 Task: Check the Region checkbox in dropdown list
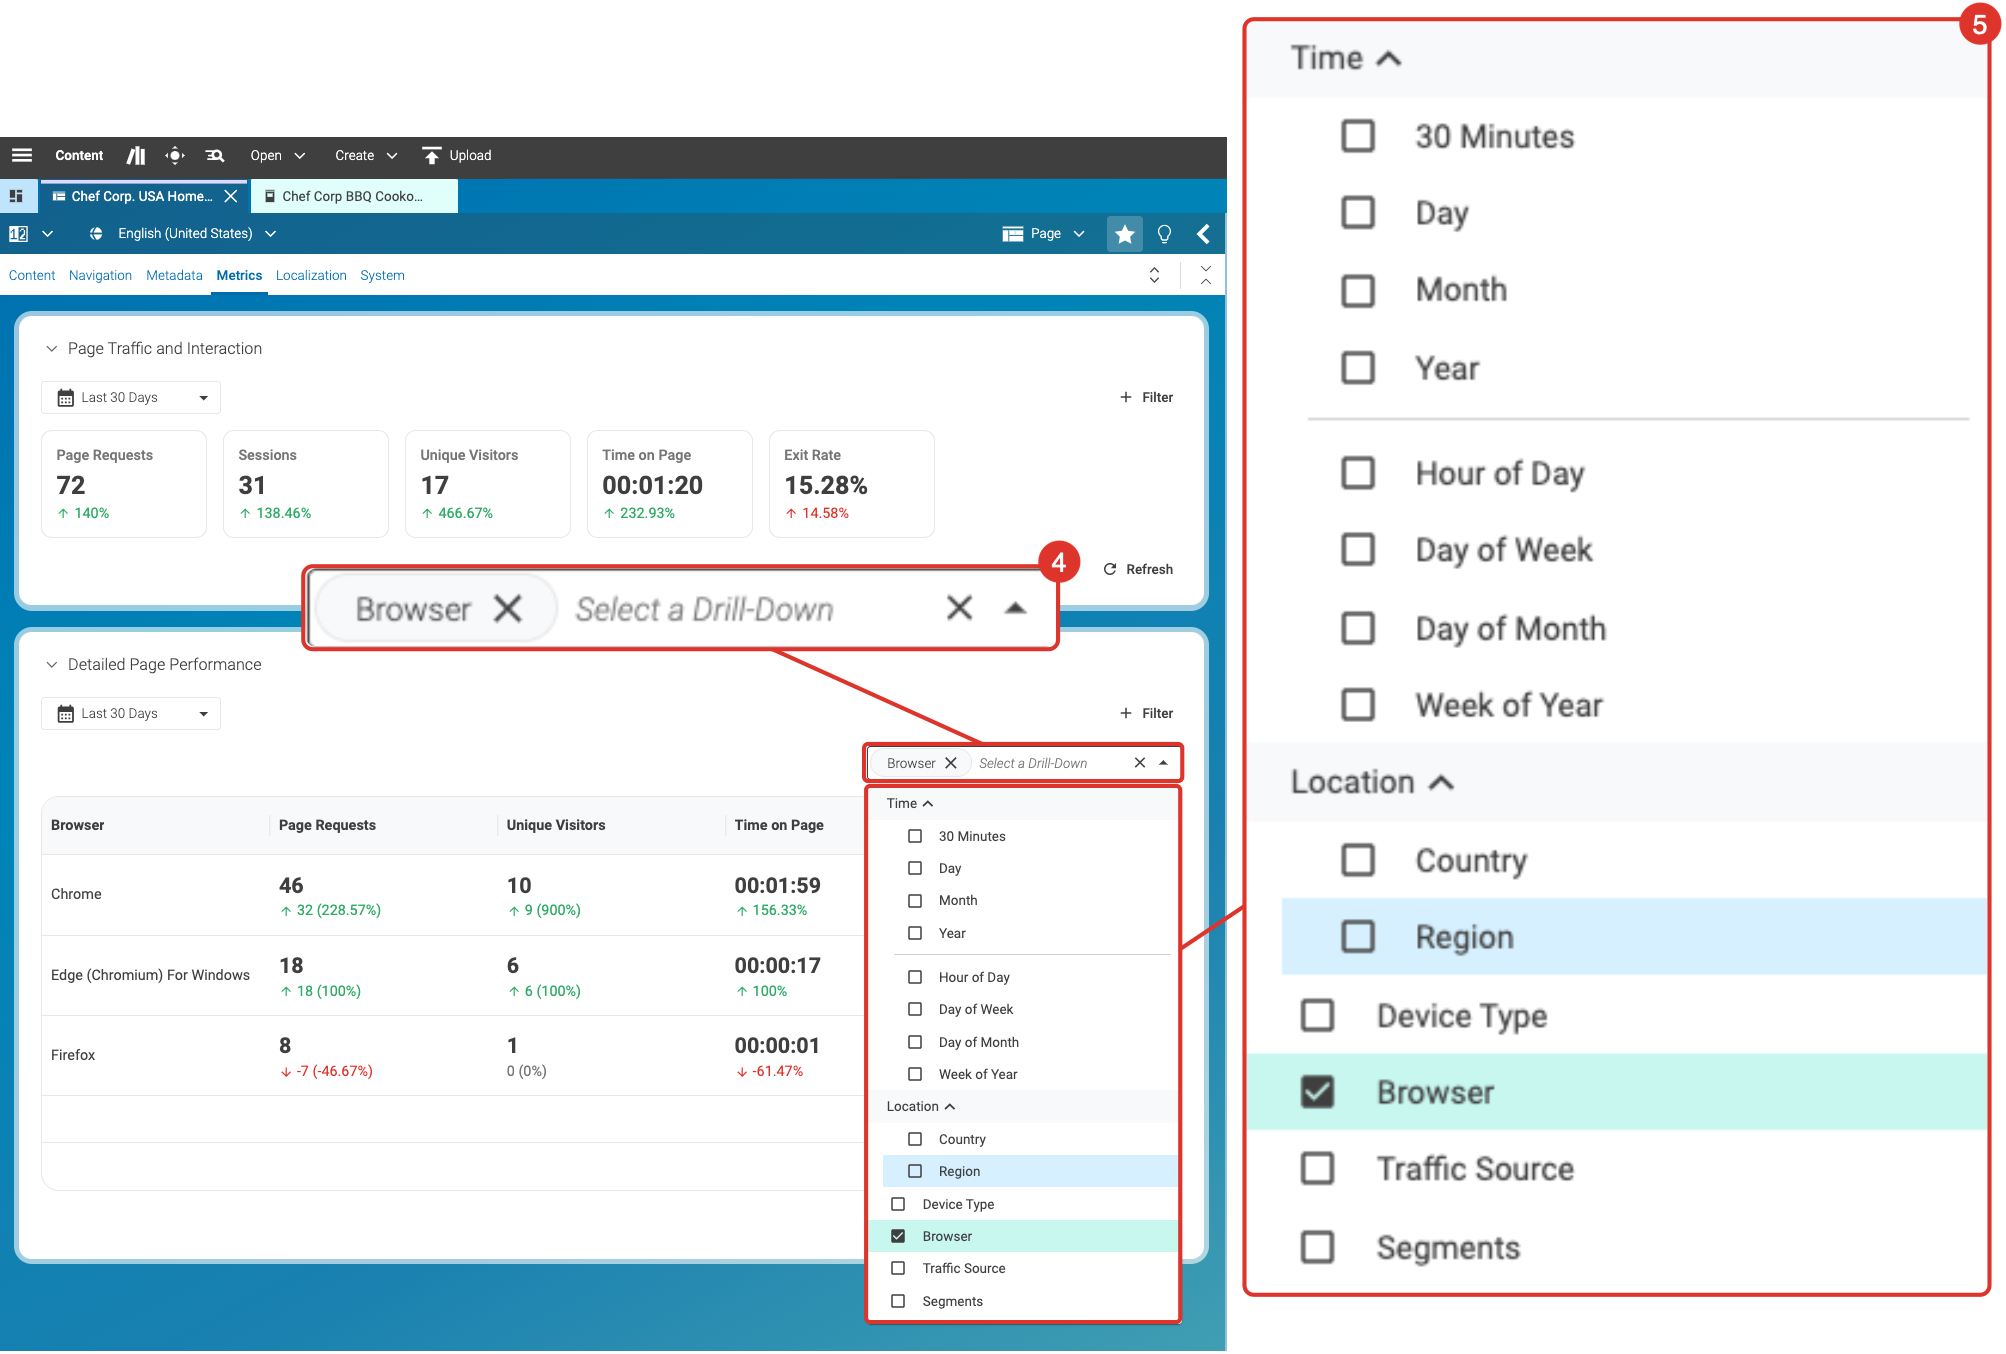pos(915,1171)
